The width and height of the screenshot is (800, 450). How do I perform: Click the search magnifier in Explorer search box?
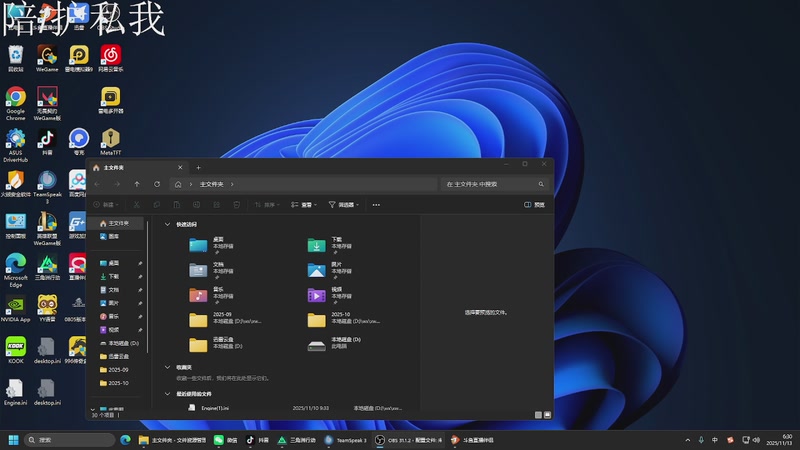(x=541, y=184)
